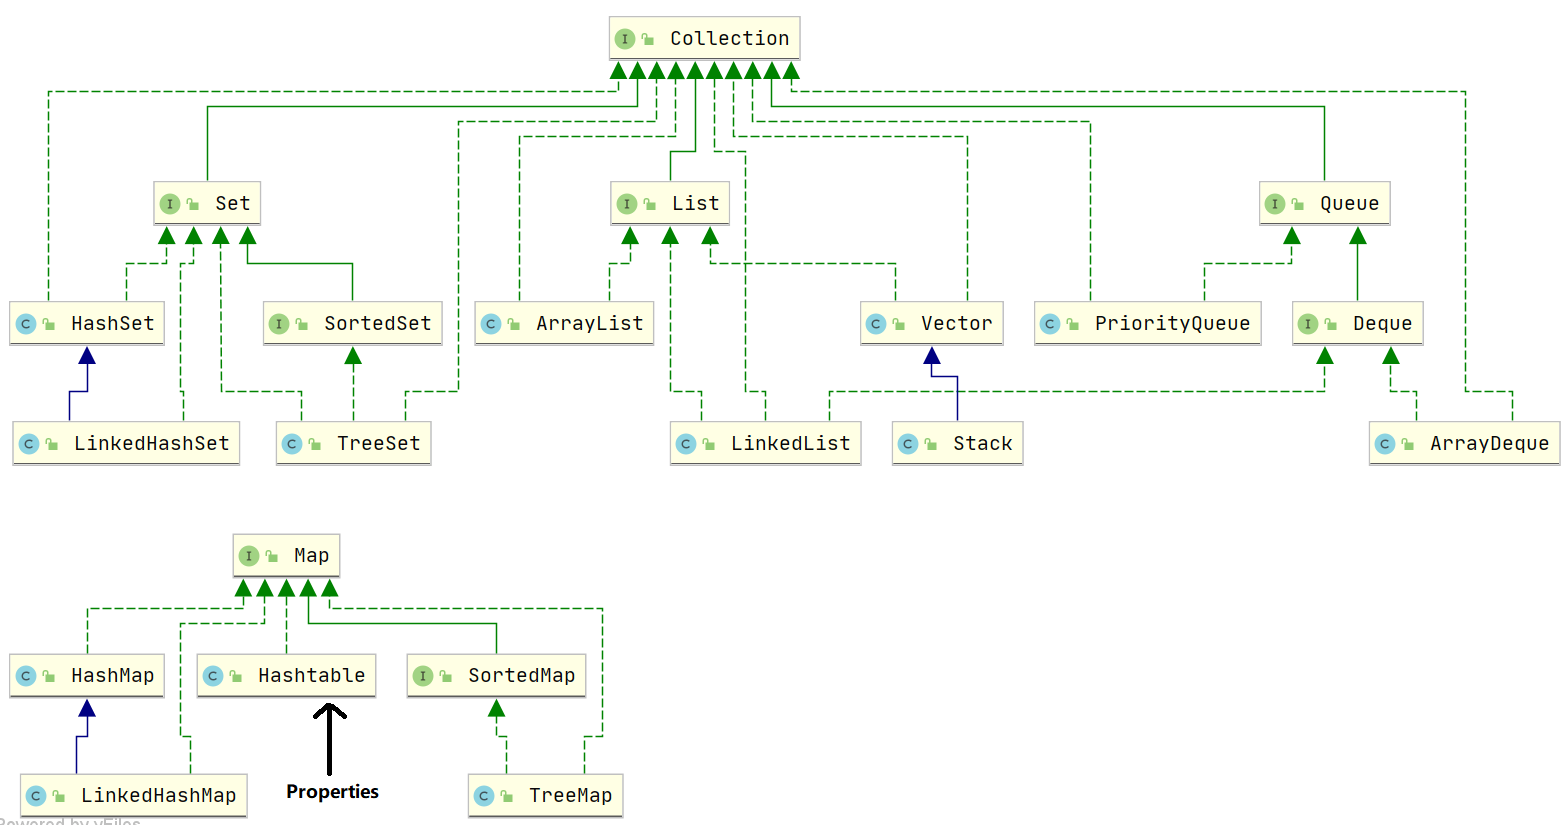This screenshot has height=825, width=1568.
Task: Click the class icon beside LinkedHashSet
Action: (x=29, y=444)
